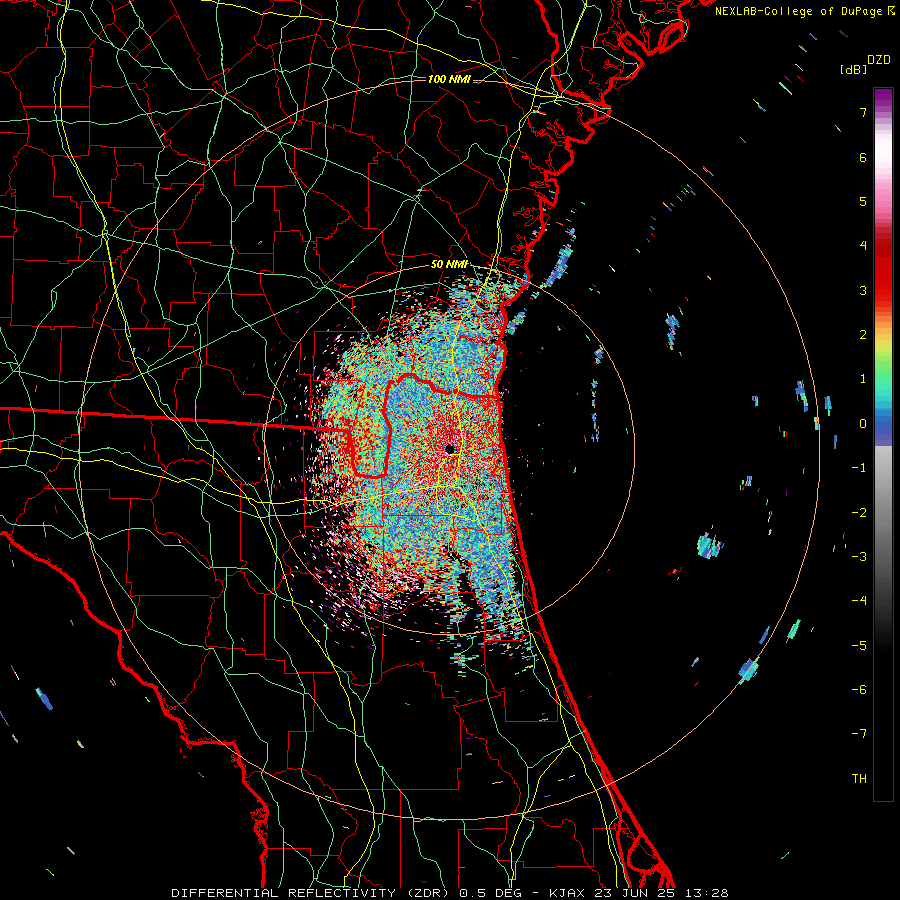Click the 6 dB scale label

click(x=863, y=157)
